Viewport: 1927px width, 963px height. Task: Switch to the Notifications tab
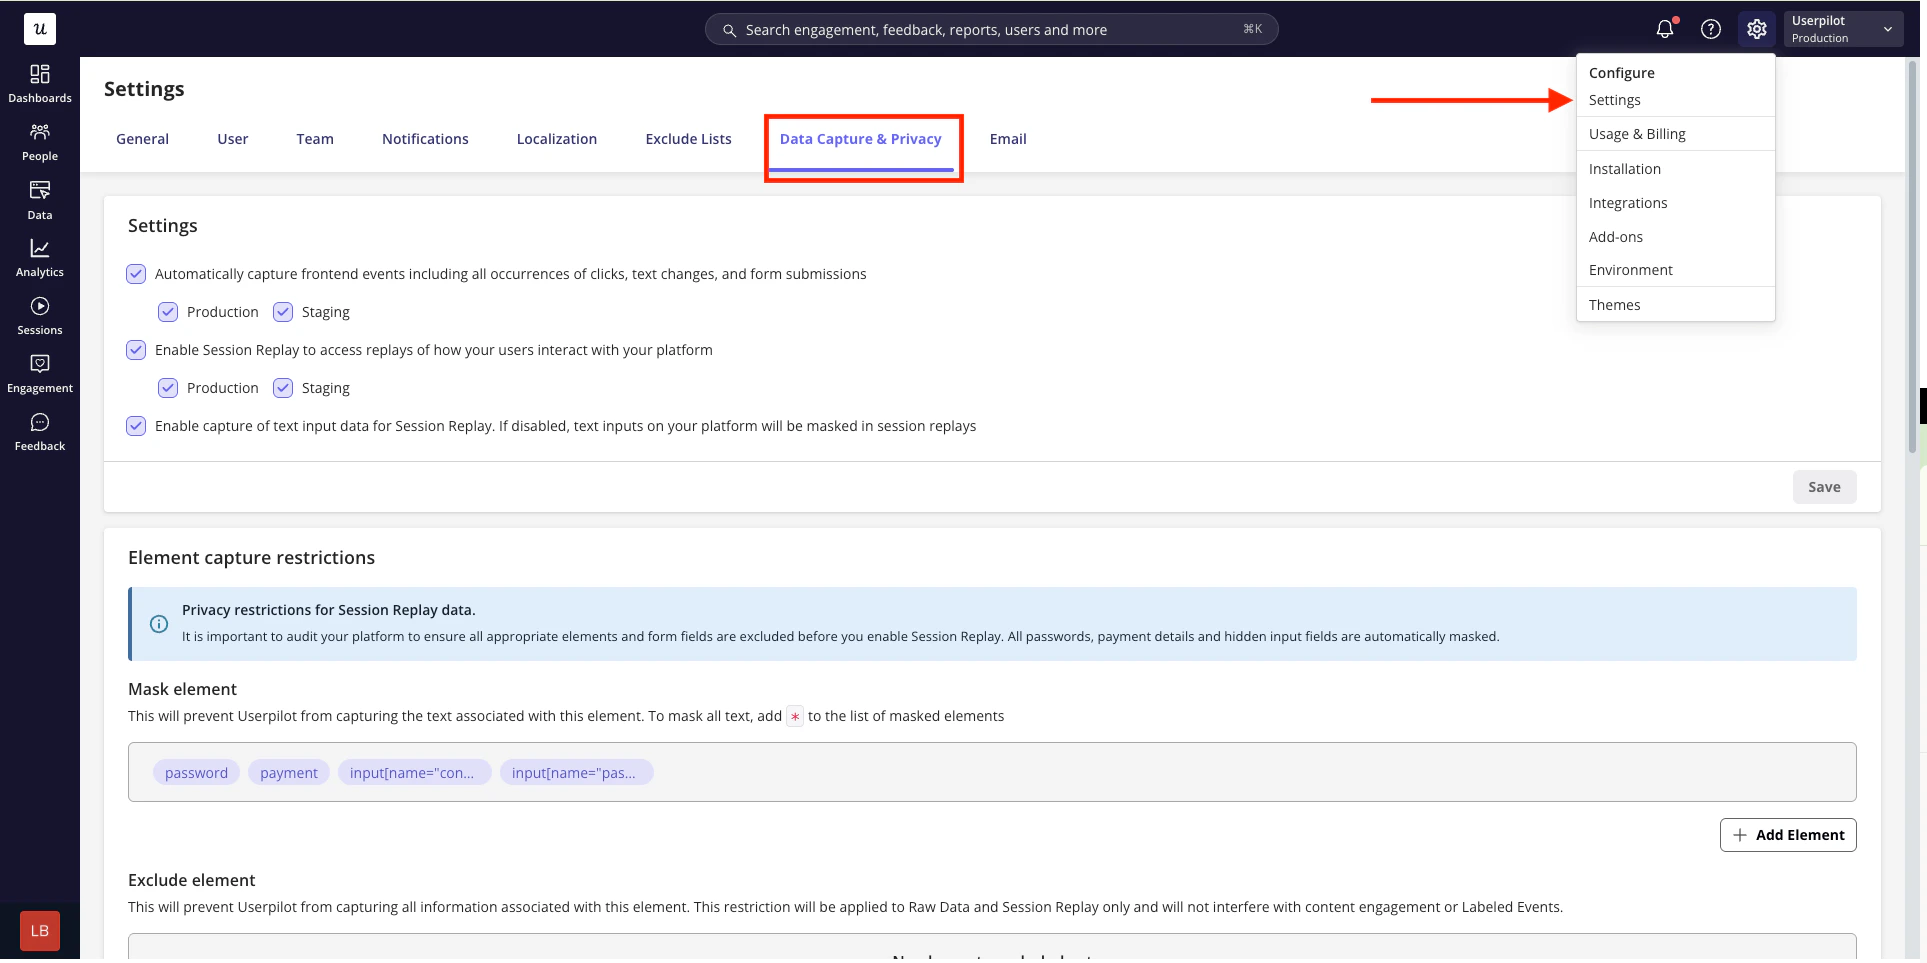(425, 139)
